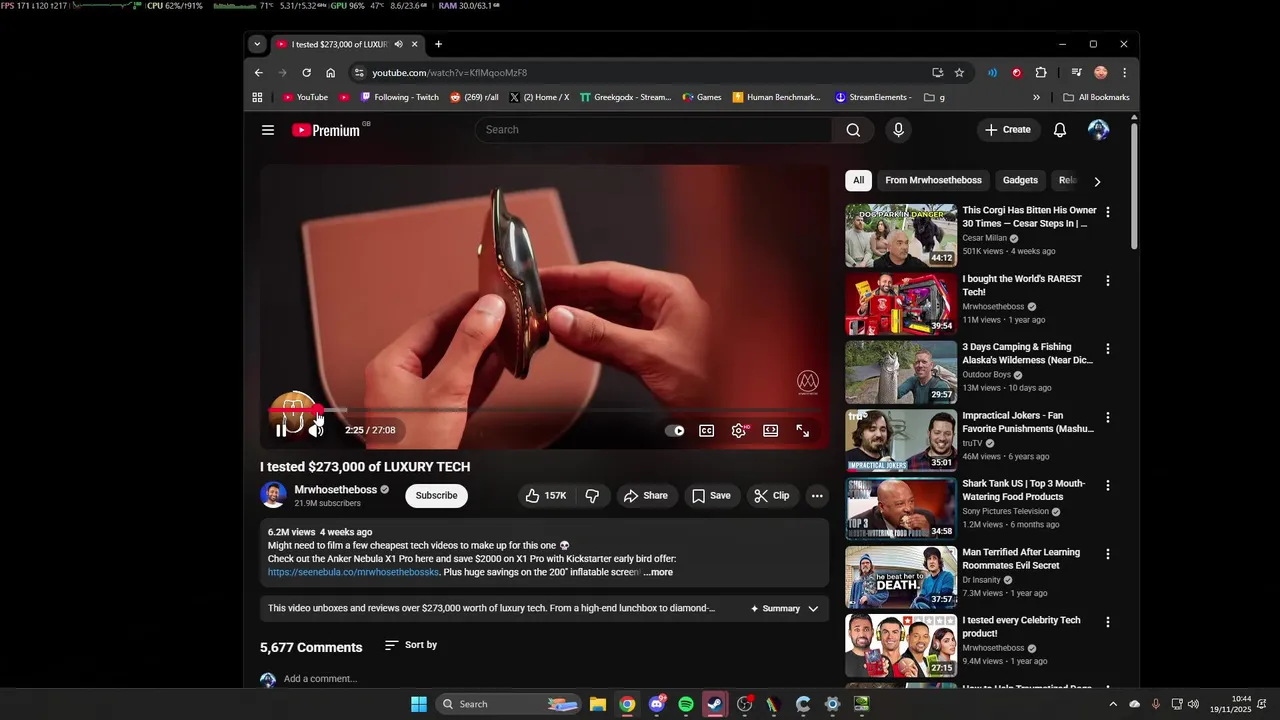Viewport: 1280px width, 720px height.
Task: Open the Mrwhosetheboss channel avatar
Action: pos(273,495)
